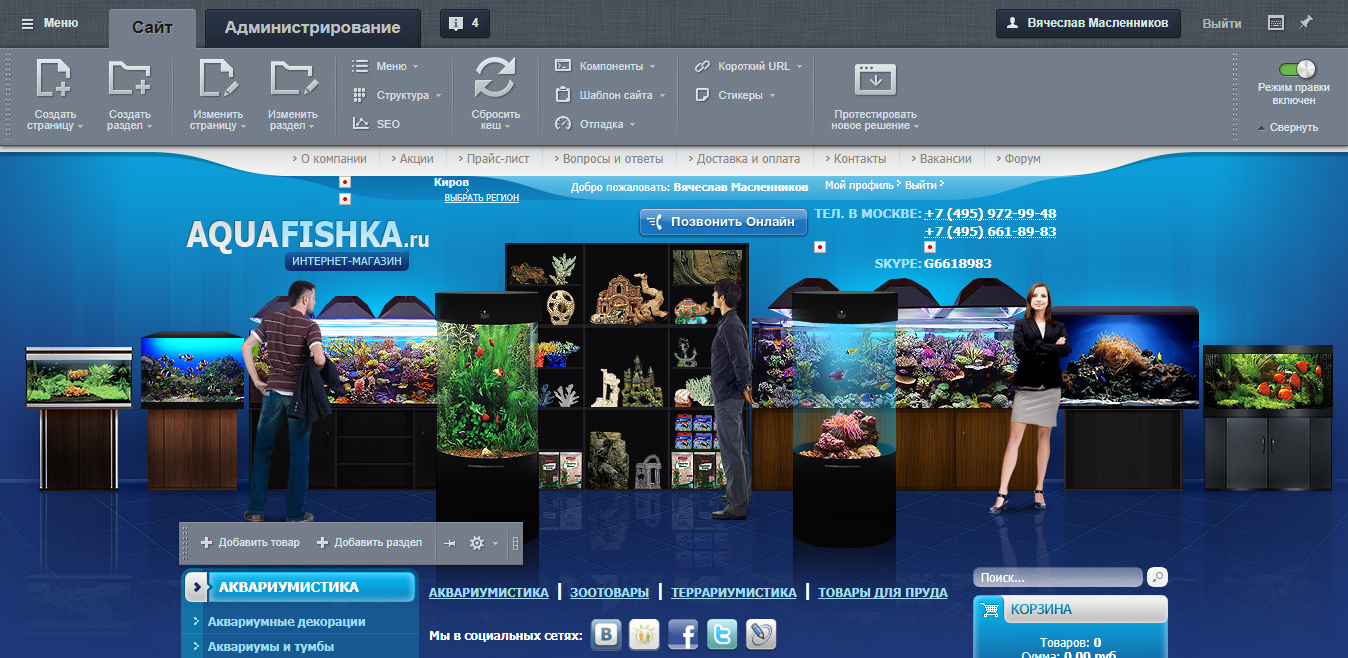1348x658 pixels.
Task: Expand Протестировать новое решение dropdown arrow
Action: coord(915,127)
